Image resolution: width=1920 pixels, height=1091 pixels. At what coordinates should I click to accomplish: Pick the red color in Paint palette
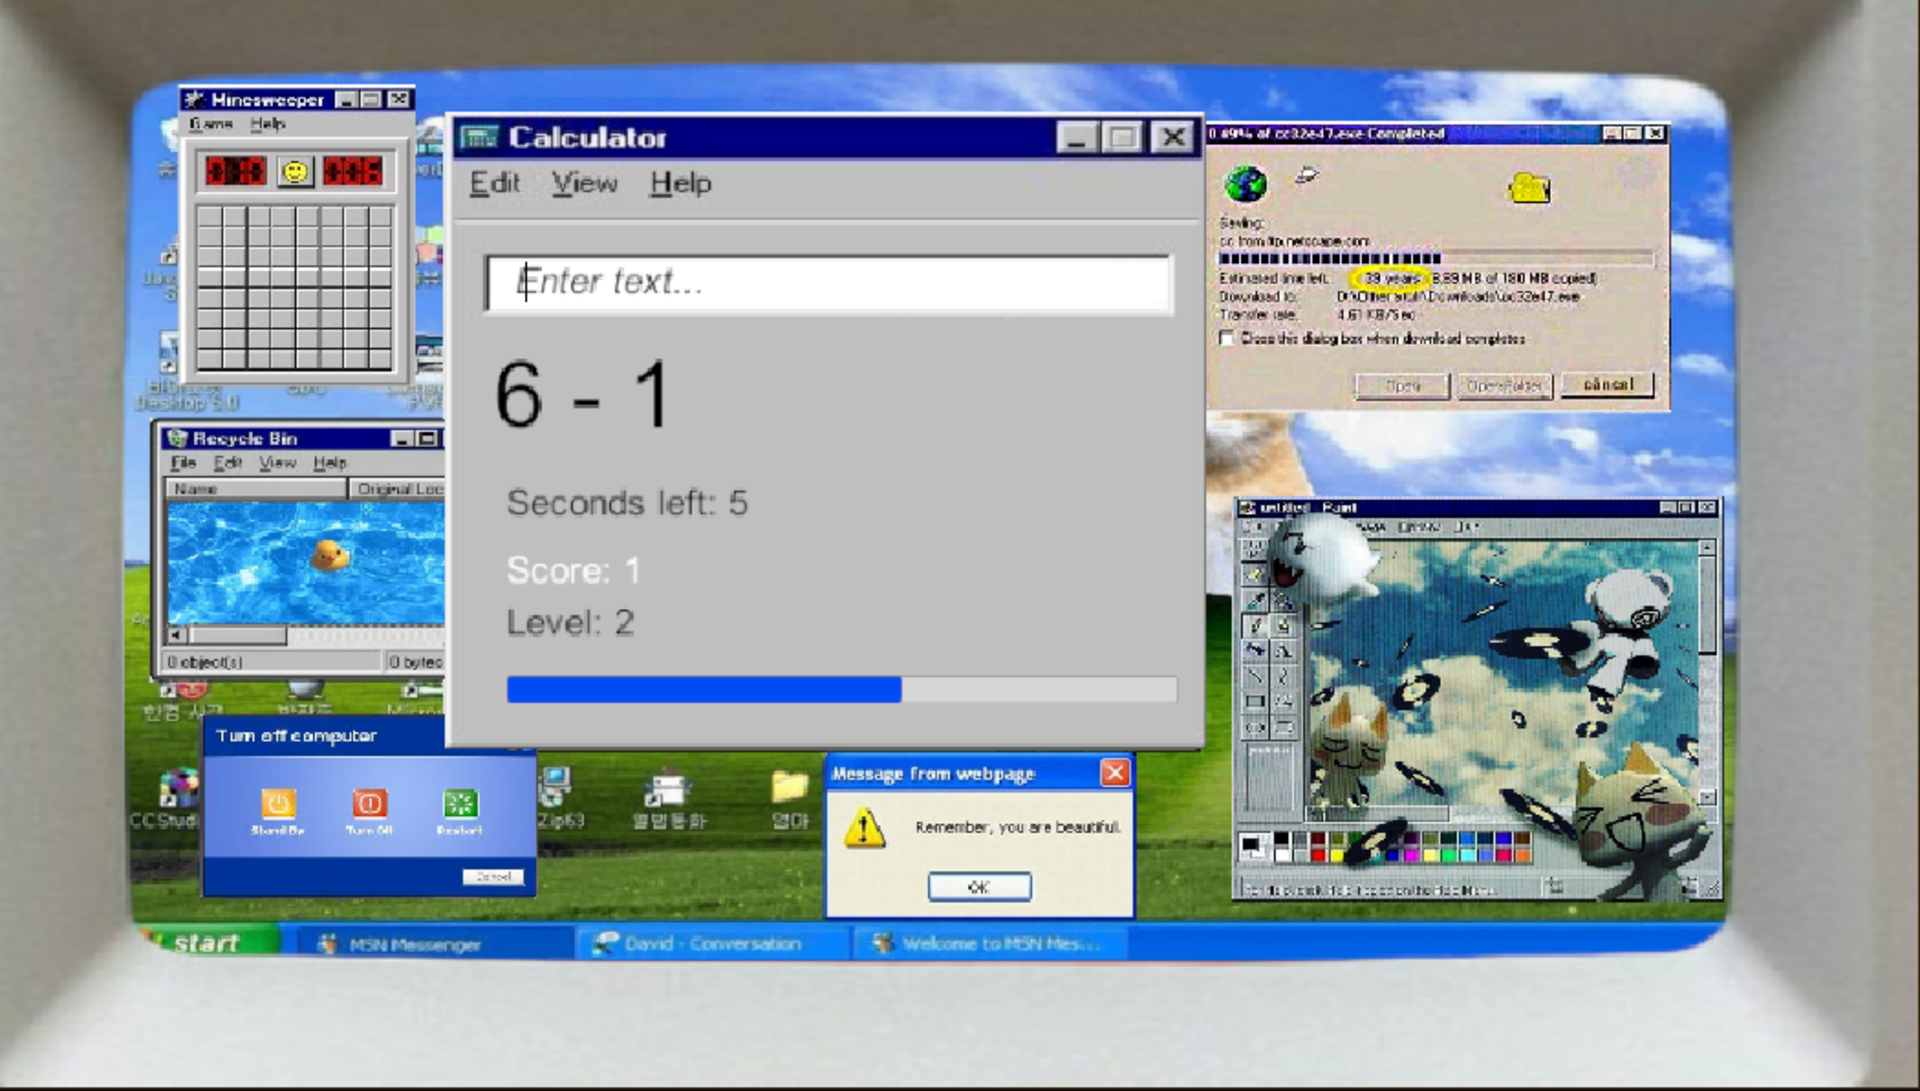(x=1318, y=854)
